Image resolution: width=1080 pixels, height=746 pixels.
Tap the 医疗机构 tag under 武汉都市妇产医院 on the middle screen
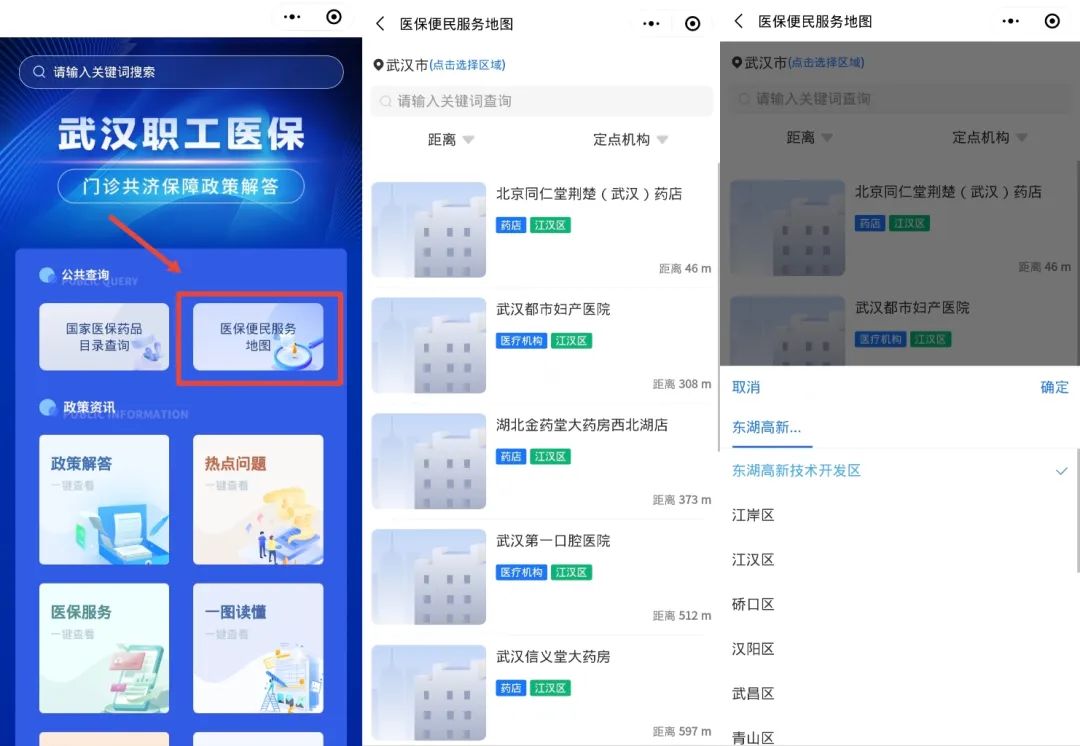click(x=521, y=341)
